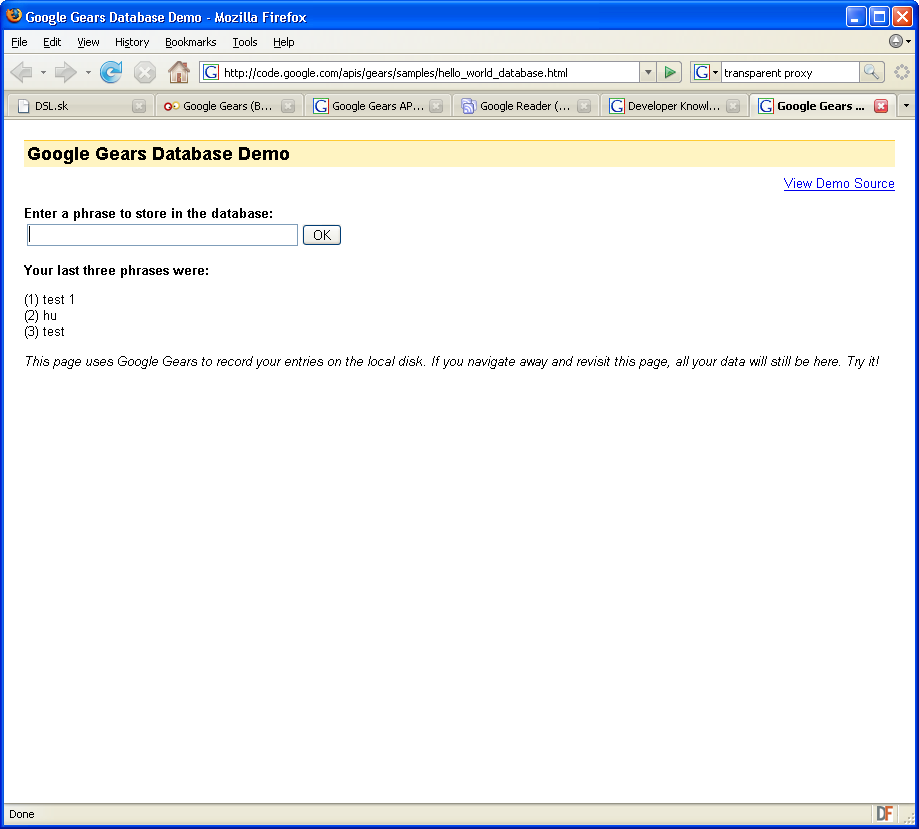Image resolution: width=919 pixels, height=829 pixels.
Task: Click the Google search engine icon
Action: point(702,73)
